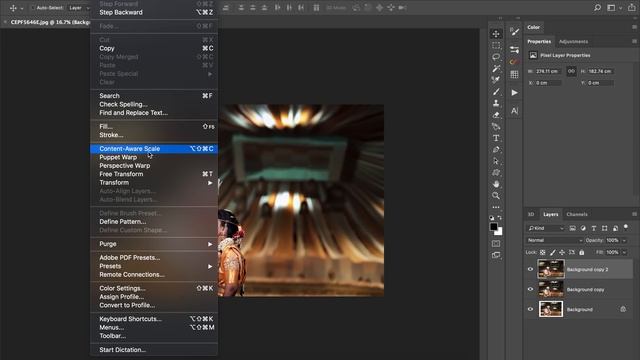Open the Fill slider dropdown arrow
This screenshot has width=640, height=360.
[624, 253]
